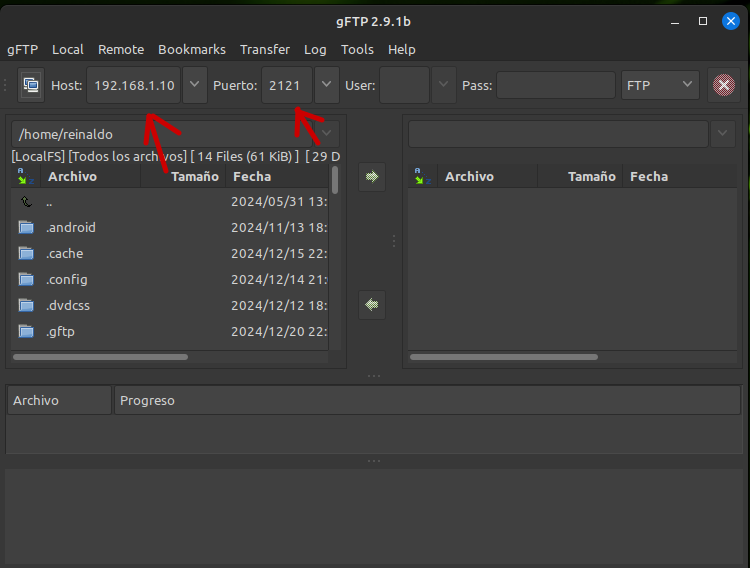Click the left arrow download button

[x=372, y=304]
